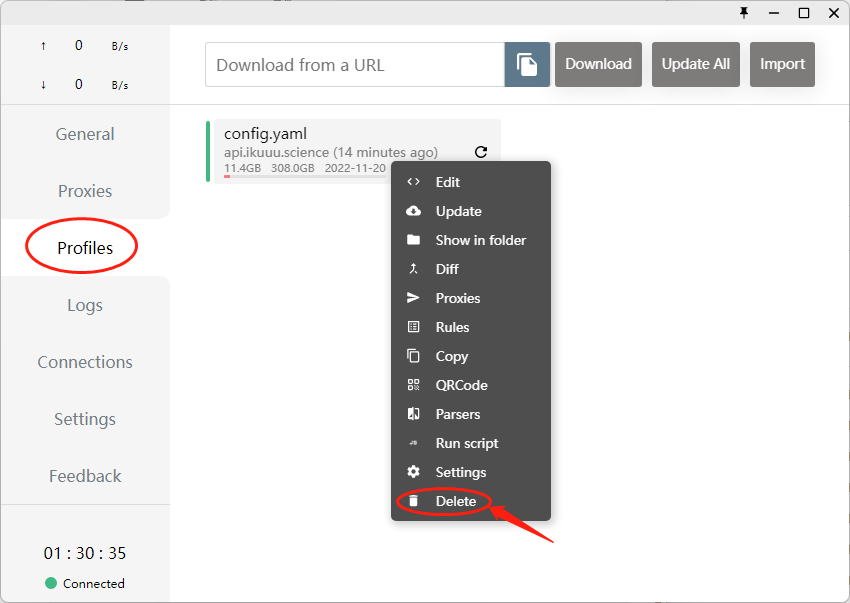Screen dimensions: 850x603
Task: Click the refresh icon on config.yaml profile
Action: (x=481, y=152)
